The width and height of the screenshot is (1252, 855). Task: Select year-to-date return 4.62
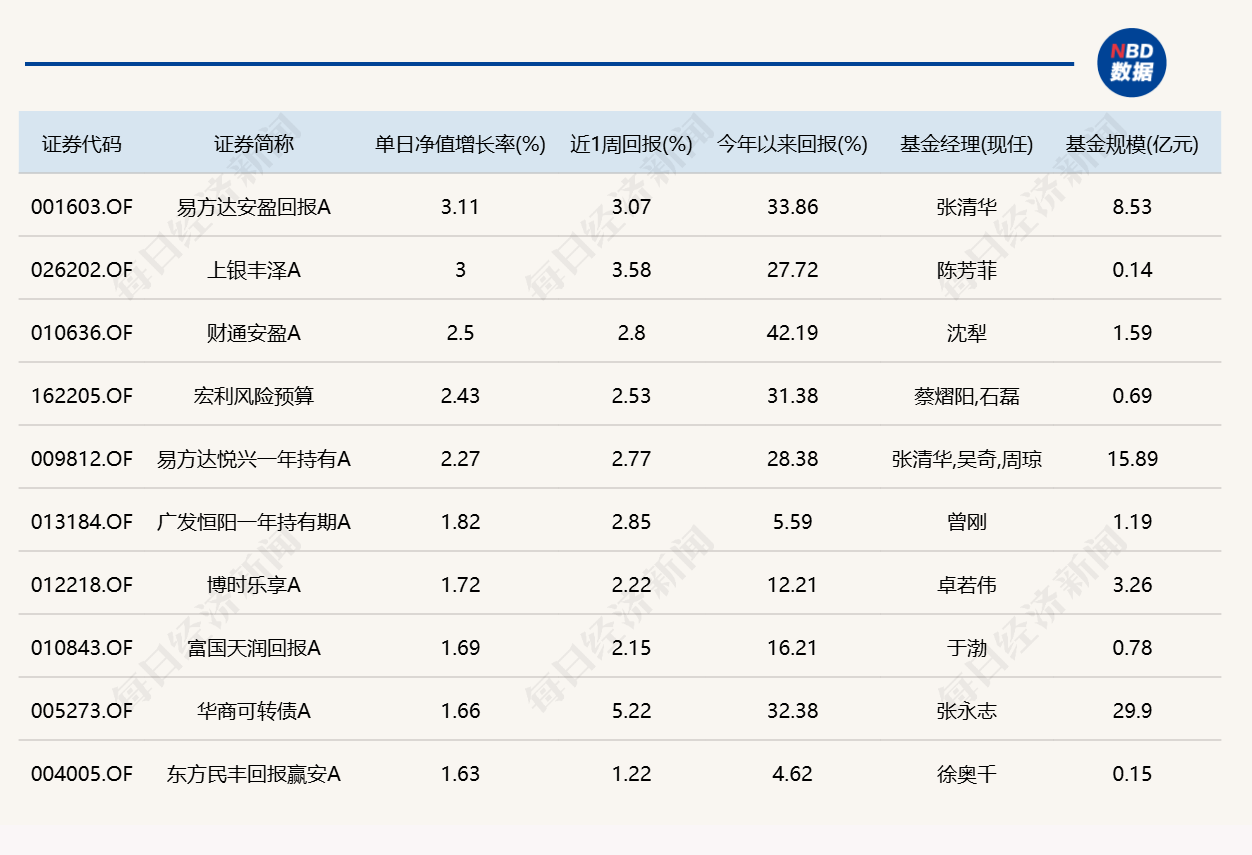[x=792, y=774]
